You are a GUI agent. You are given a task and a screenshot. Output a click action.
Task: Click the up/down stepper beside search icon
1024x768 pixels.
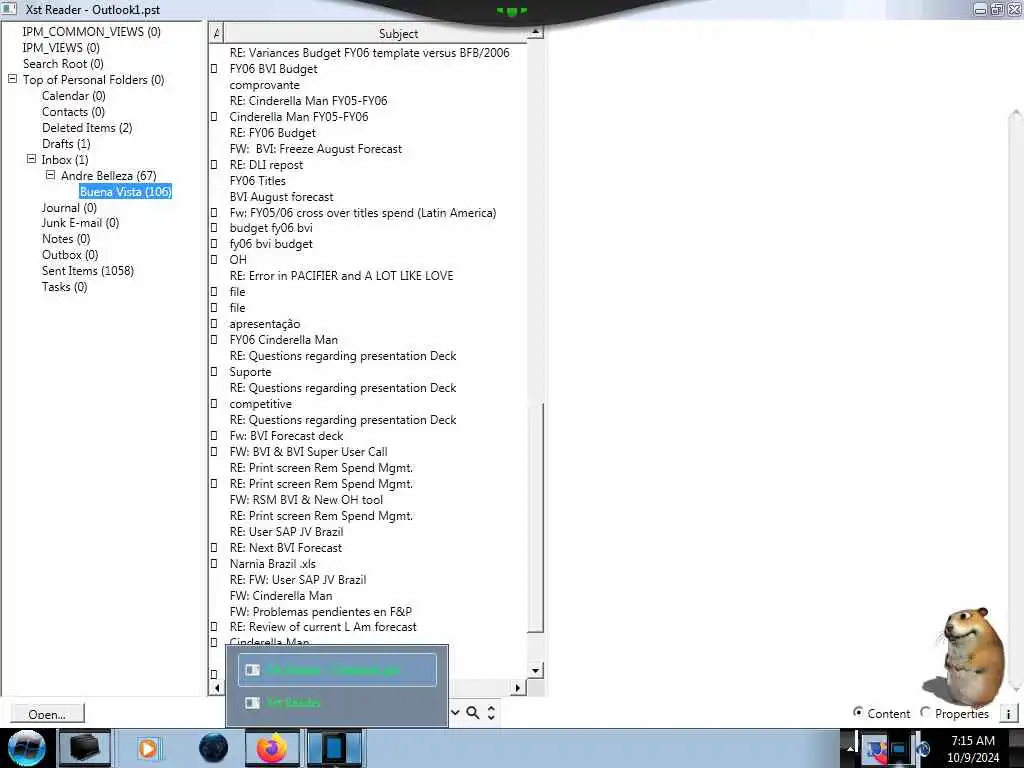[491, 713]
